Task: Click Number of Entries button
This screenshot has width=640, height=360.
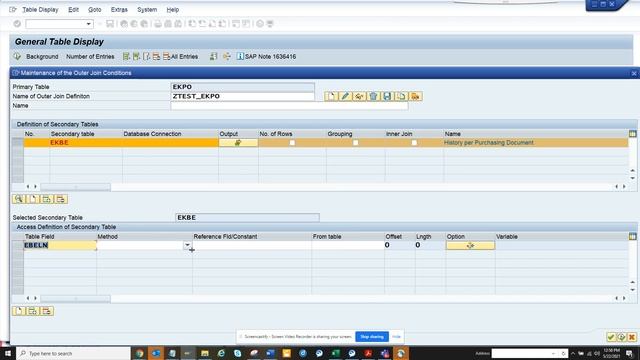Action: click(x=90, y=57)
